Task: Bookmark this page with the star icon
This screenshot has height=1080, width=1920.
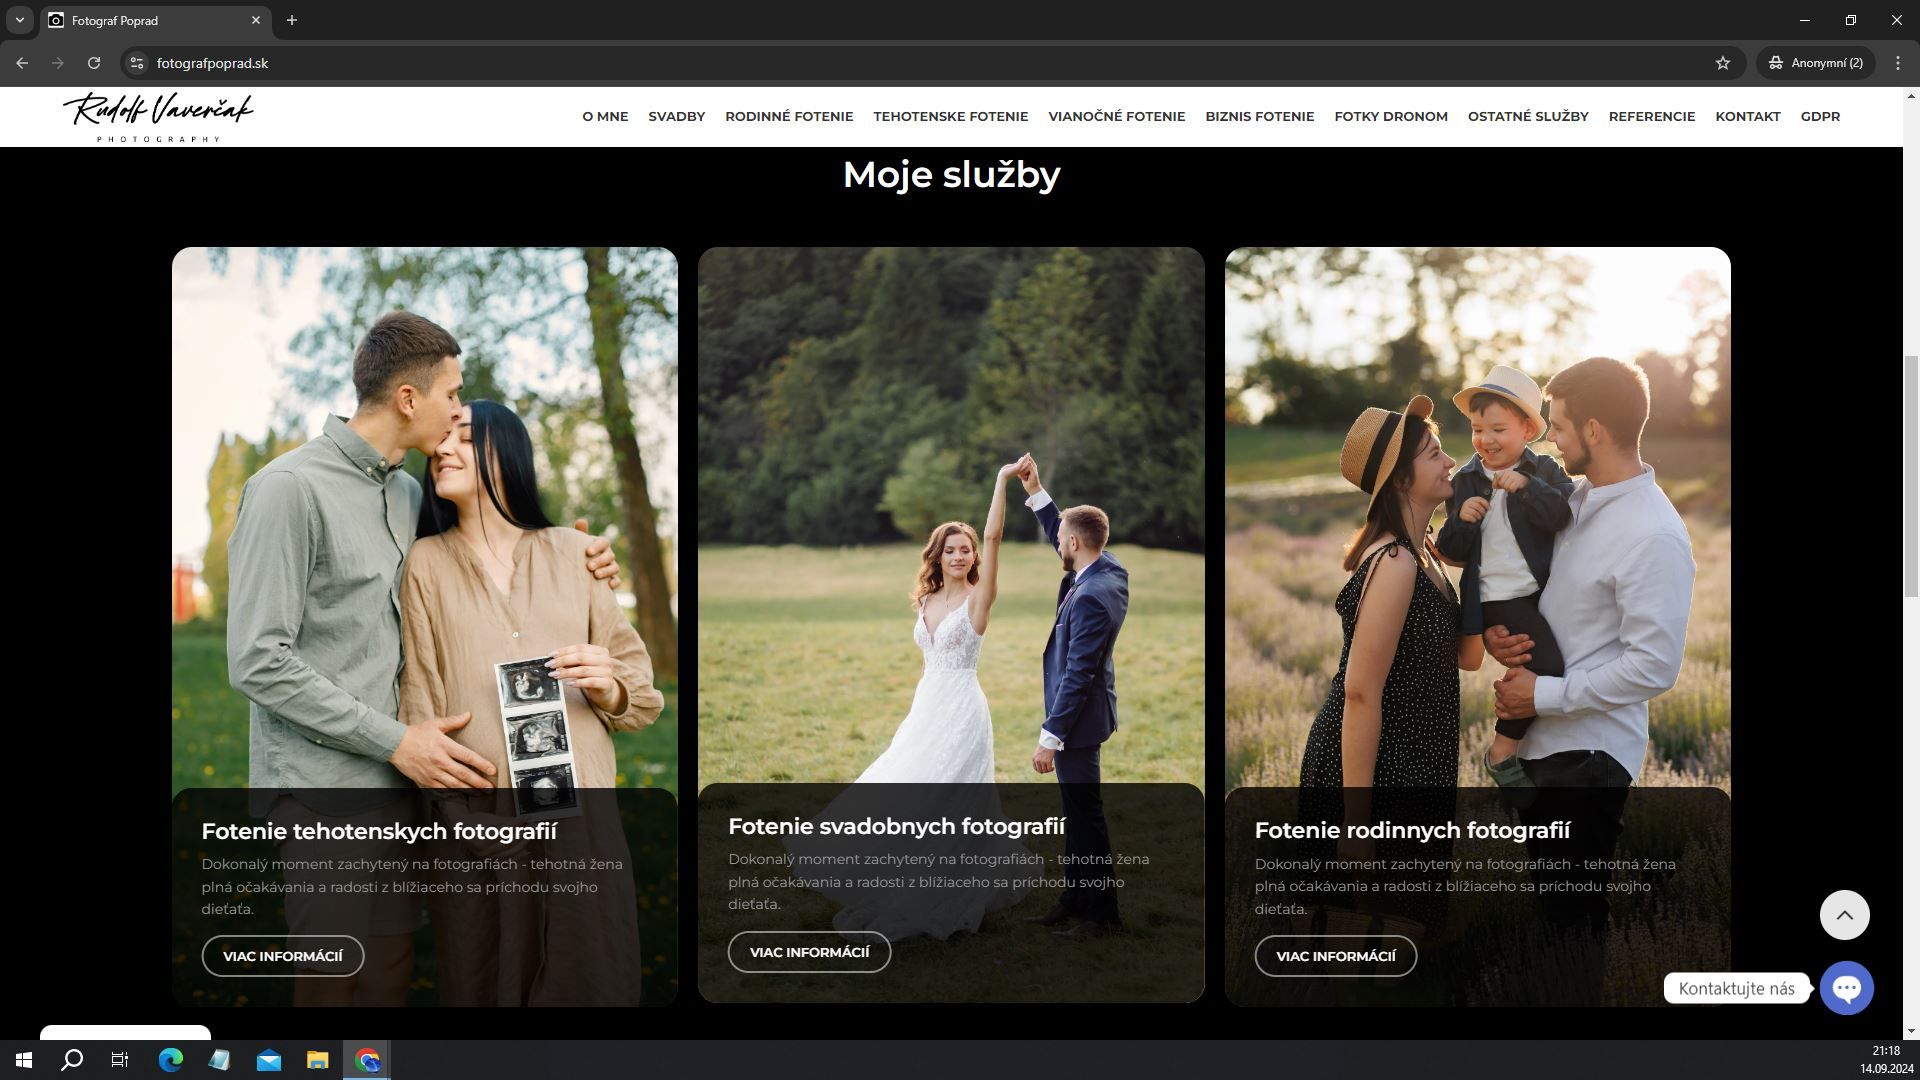Action: click(1723, 63)
